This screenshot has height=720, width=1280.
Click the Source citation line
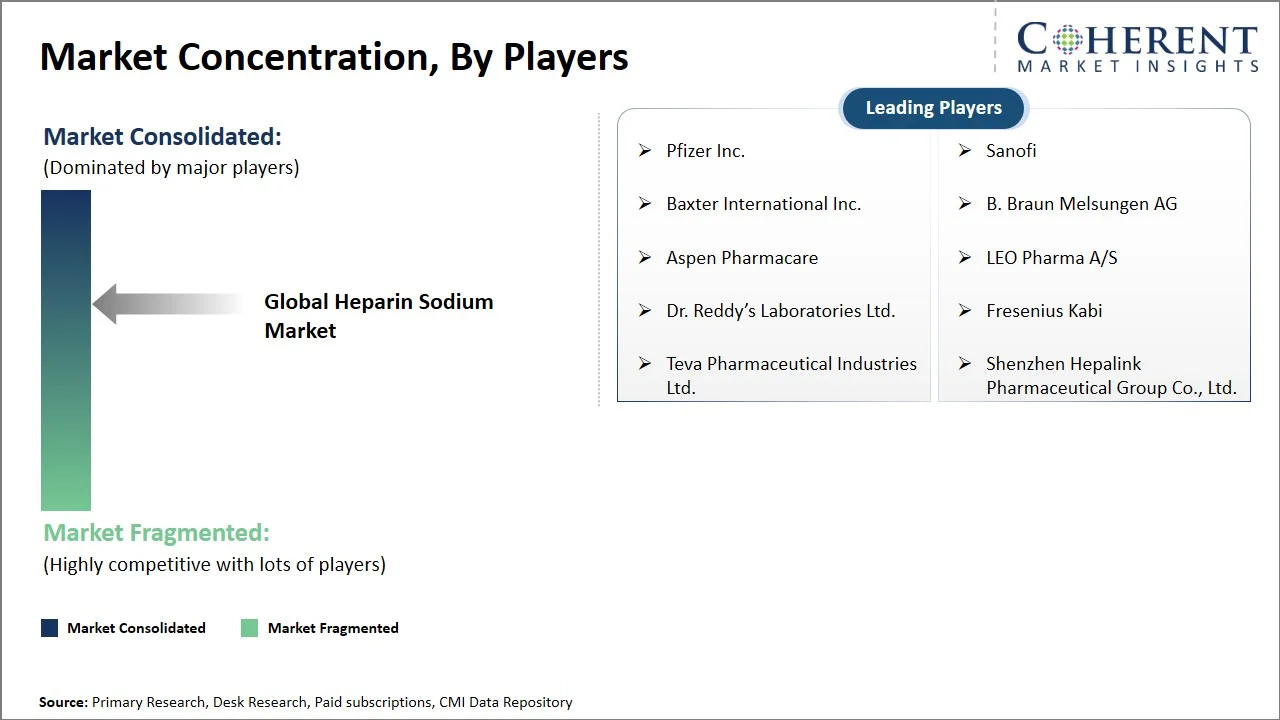tap(305, 702)
